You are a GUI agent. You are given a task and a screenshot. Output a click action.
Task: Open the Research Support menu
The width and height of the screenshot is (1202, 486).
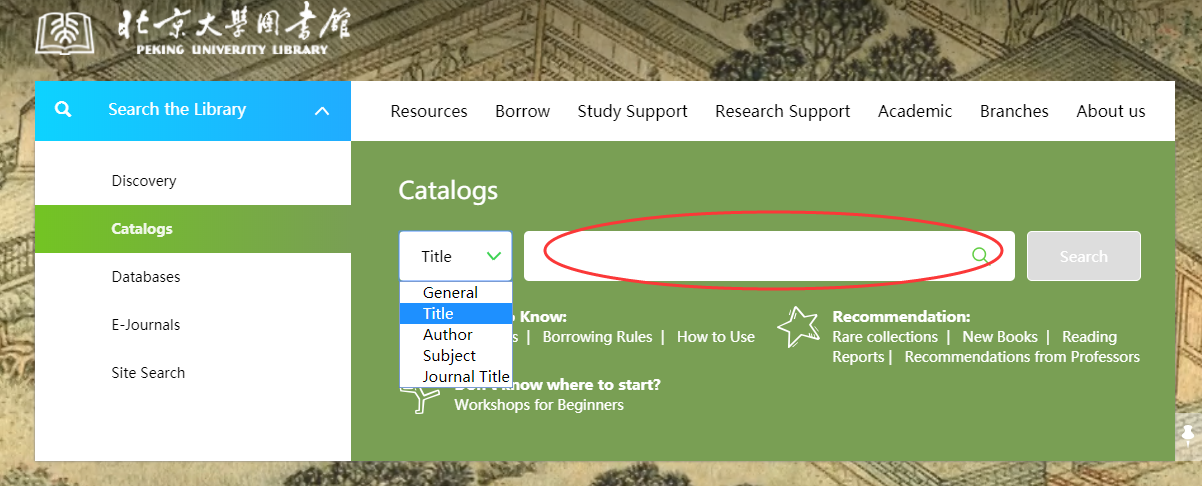tap(783, 111)
